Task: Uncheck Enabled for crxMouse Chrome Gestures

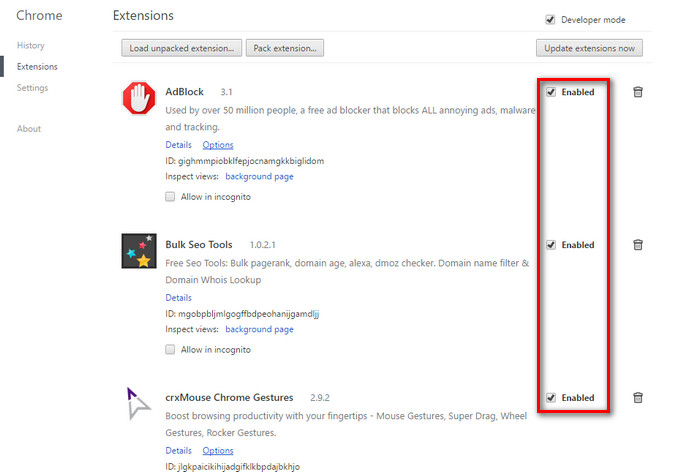Action: 551,397
